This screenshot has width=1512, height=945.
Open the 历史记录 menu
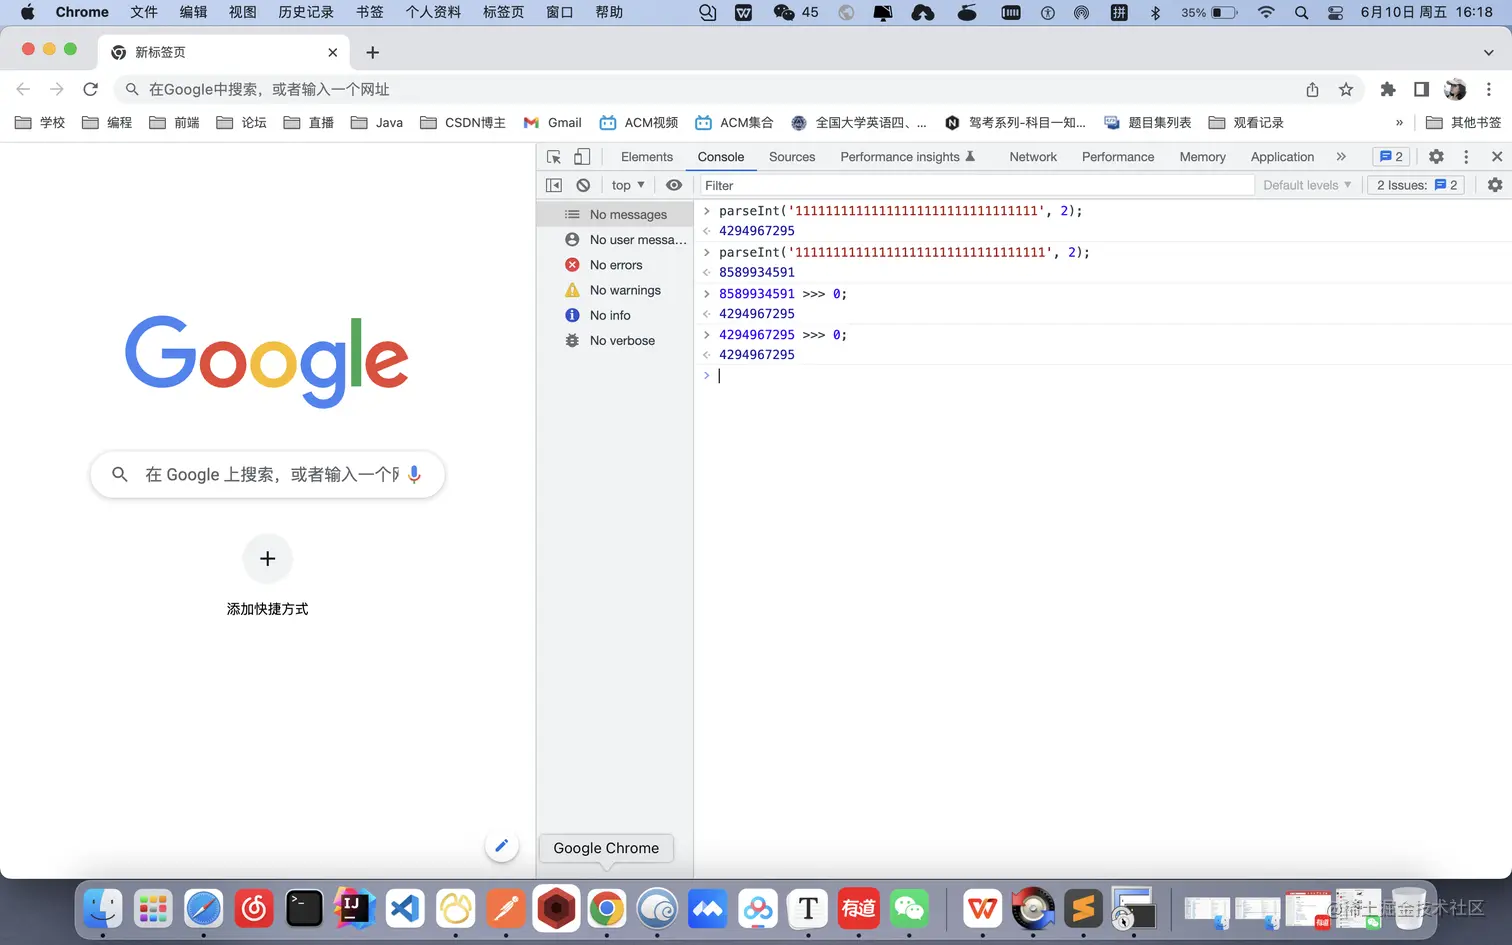(x=306, y=12)
